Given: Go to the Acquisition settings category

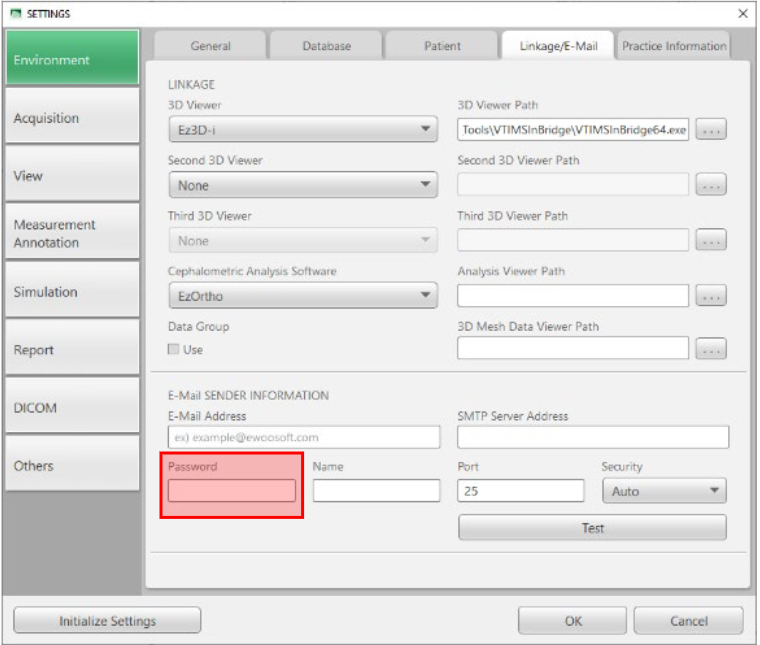Looking at the screenshot, I should tap(71, 118).
